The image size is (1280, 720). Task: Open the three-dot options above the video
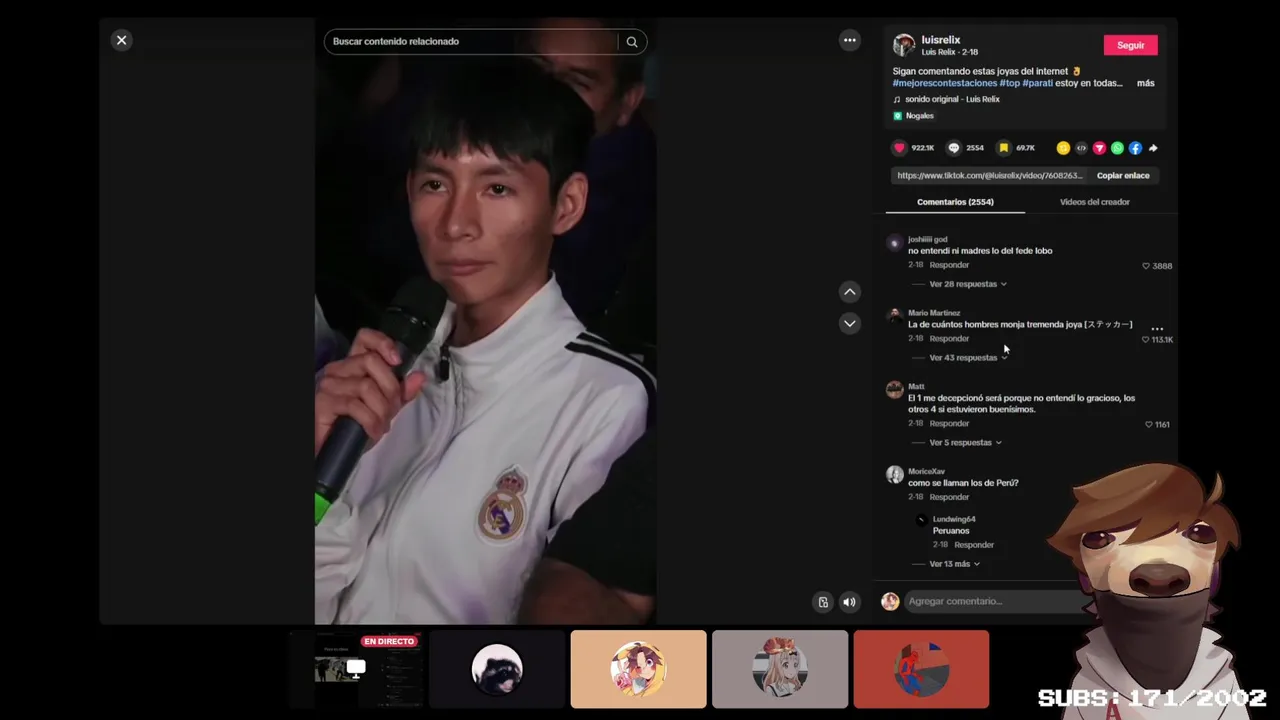pos(849,40)
